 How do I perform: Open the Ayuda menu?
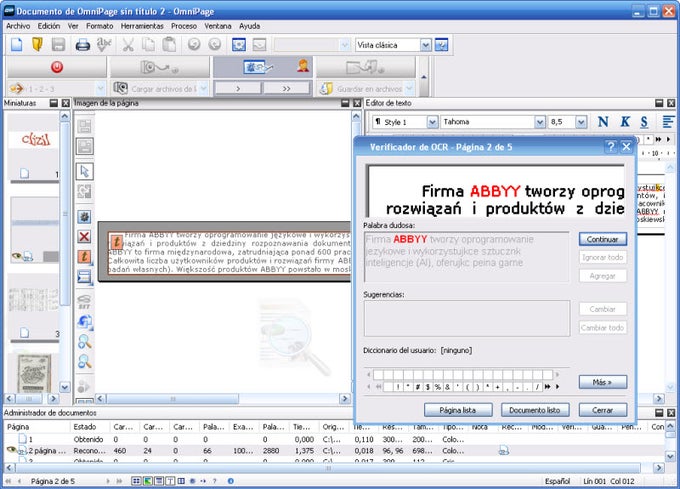click(x=249, y=26)
